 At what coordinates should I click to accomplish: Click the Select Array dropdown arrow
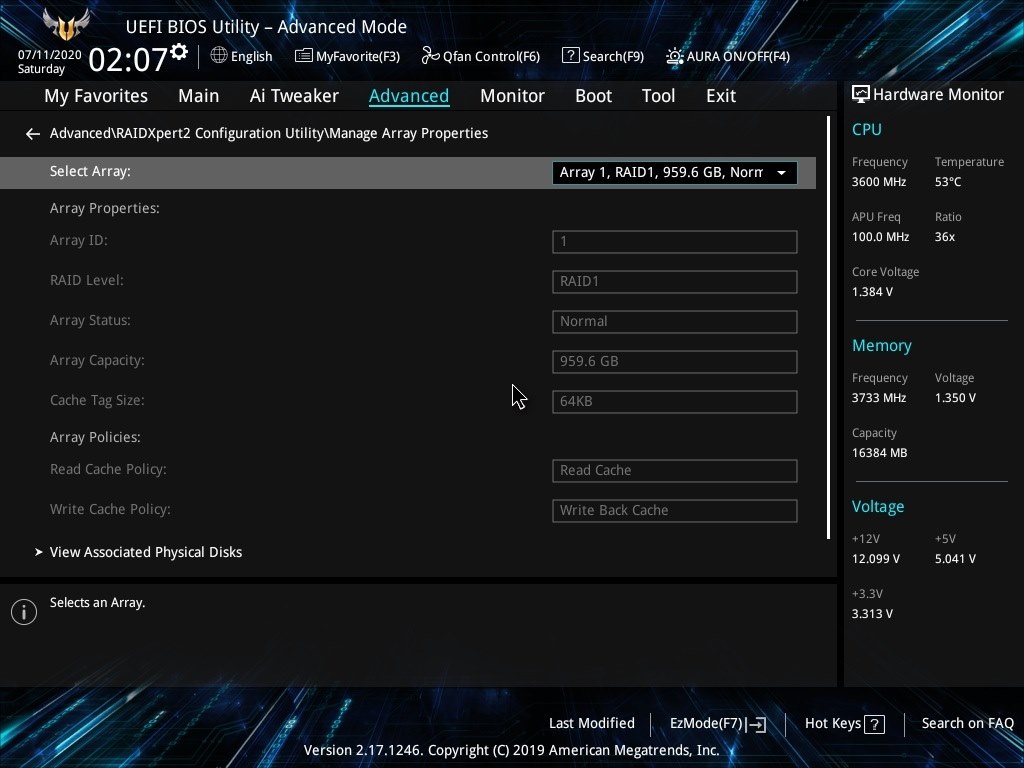coord(781,173)
